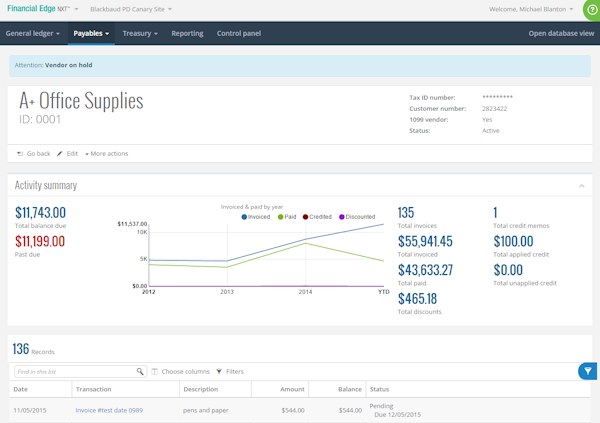
Task: Open the Control panel tab
Action: [239, 33]
